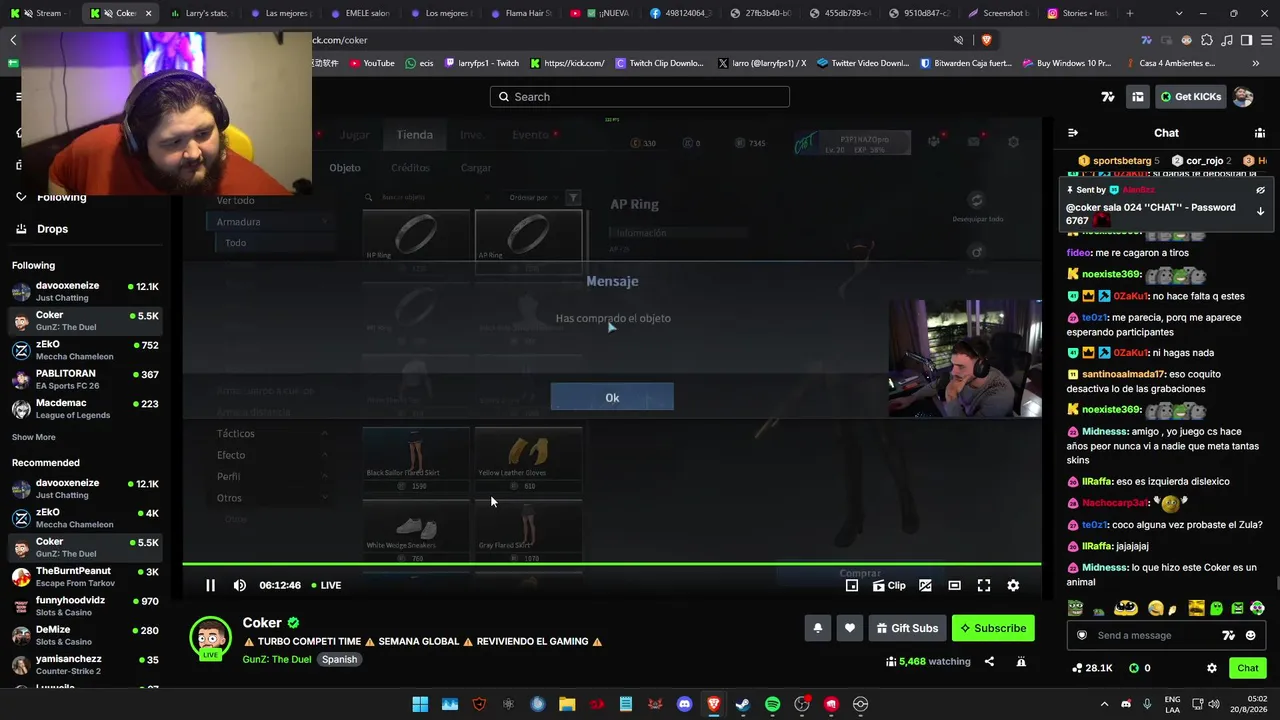
Task: Click the chat identity shield icon
Action: click(1081, 635)
